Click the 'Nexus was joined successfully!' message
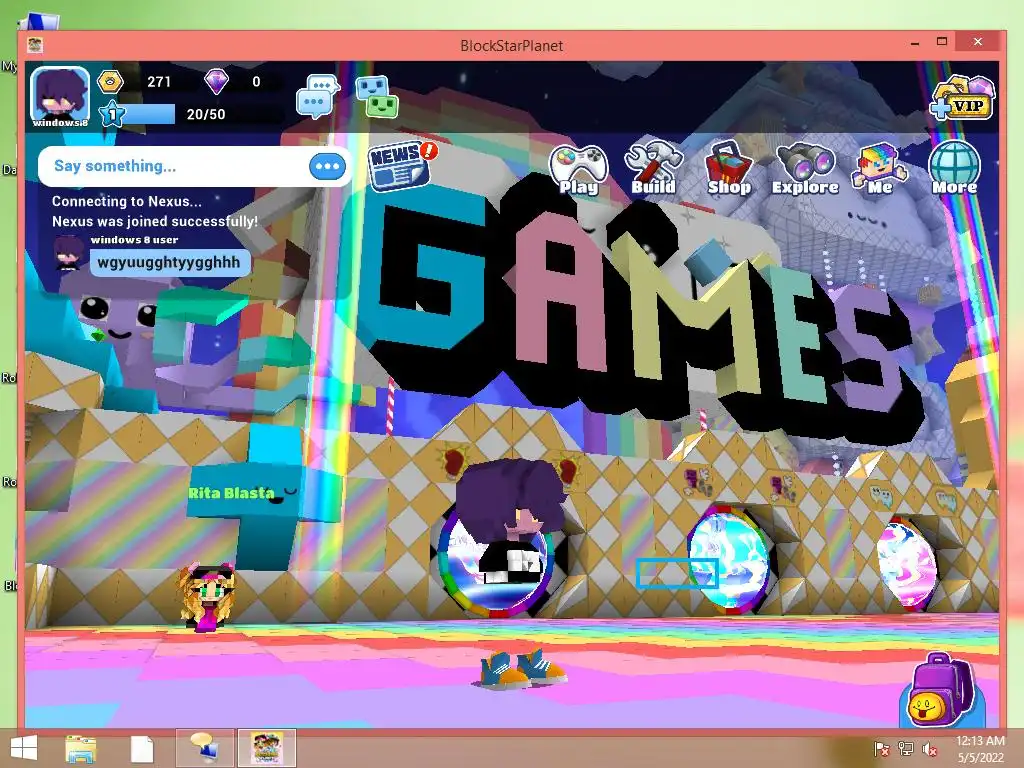The height and width of the screenshot is (768, 1024). 155,221
